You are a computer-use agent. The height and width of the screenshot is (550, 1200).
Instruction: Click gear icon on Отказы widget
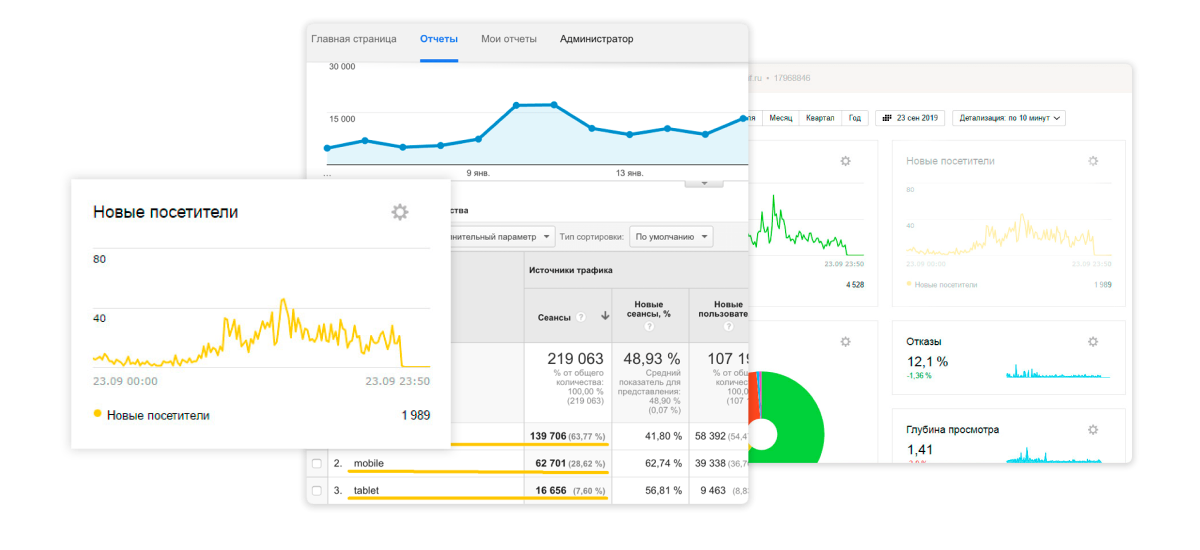pos(1093,341)
